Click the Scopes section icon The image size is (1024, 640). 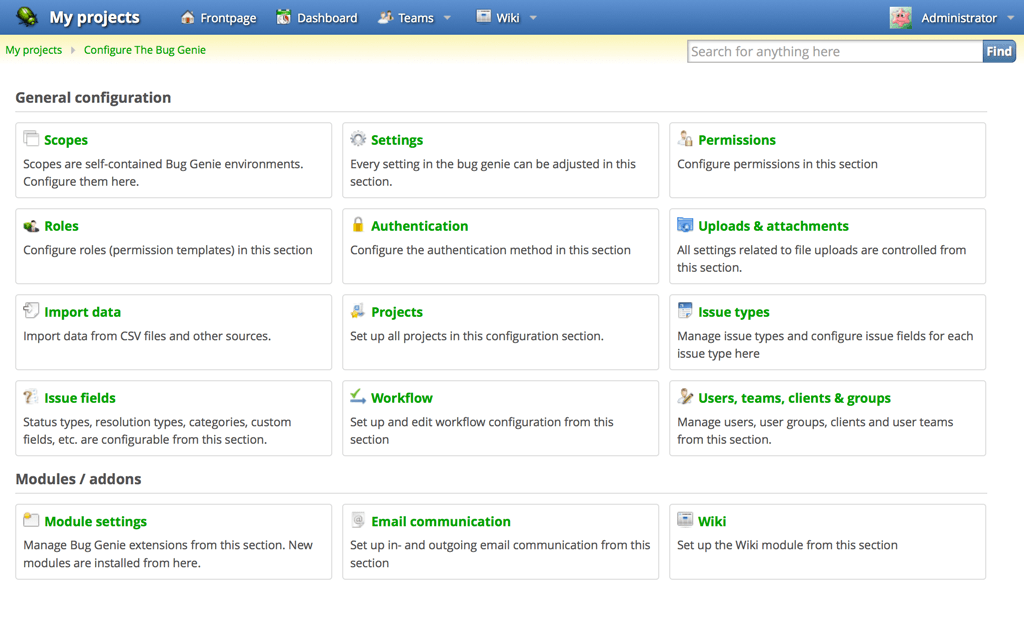click(31, 139)
